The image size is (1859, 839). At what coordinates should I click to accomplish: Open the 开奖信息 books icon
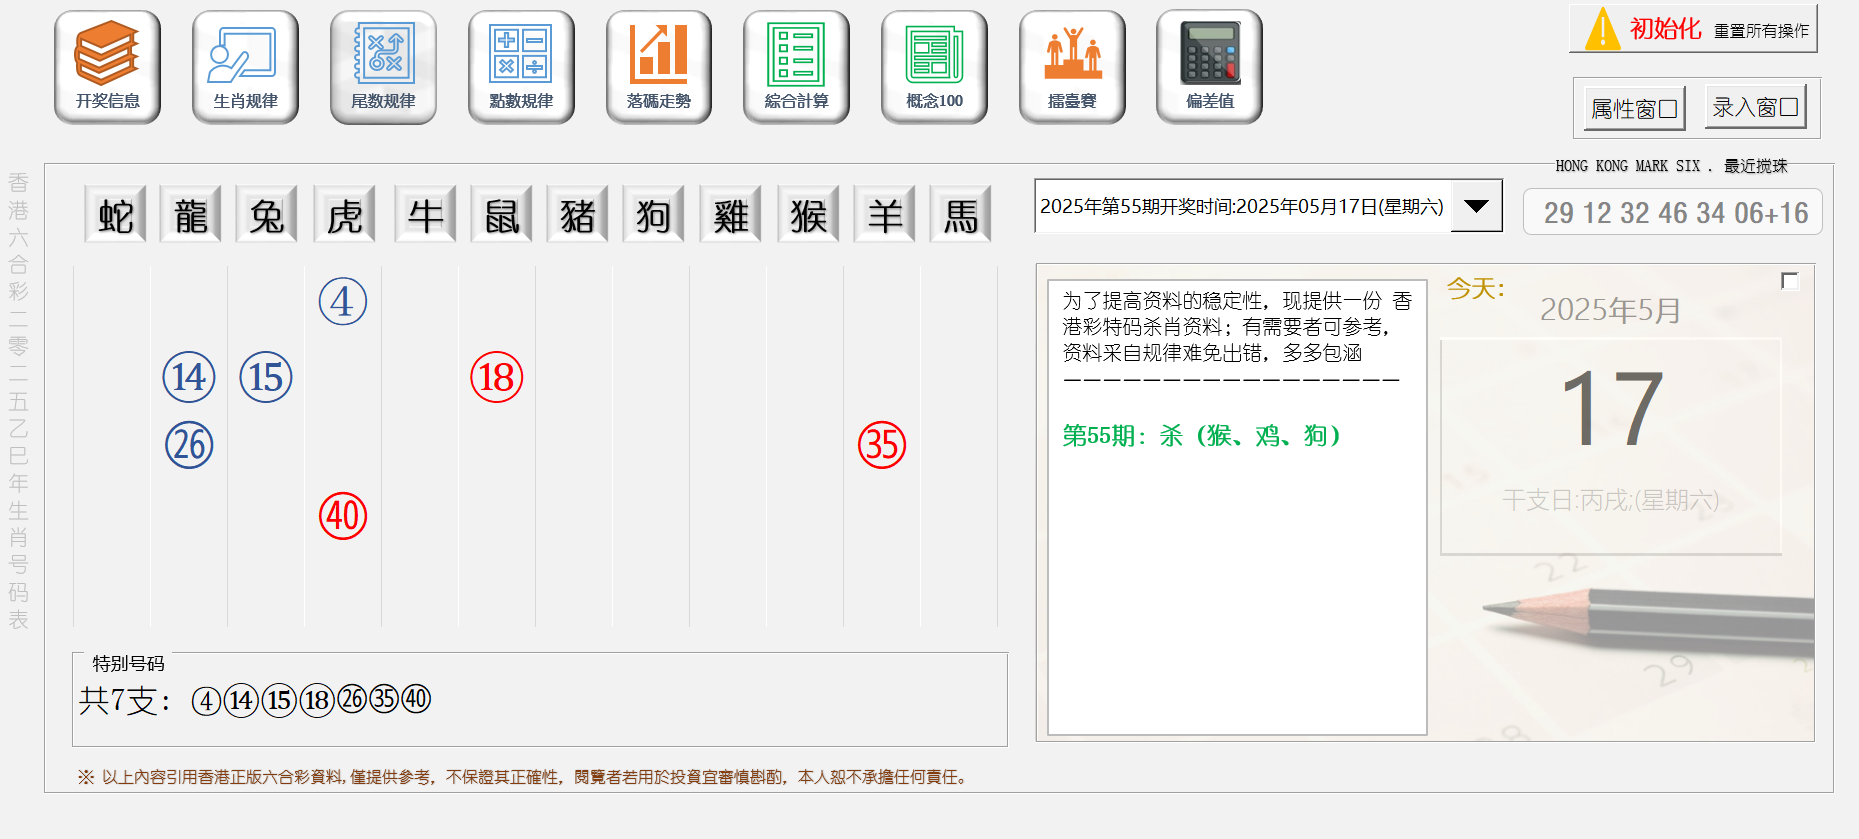(107, 67)
